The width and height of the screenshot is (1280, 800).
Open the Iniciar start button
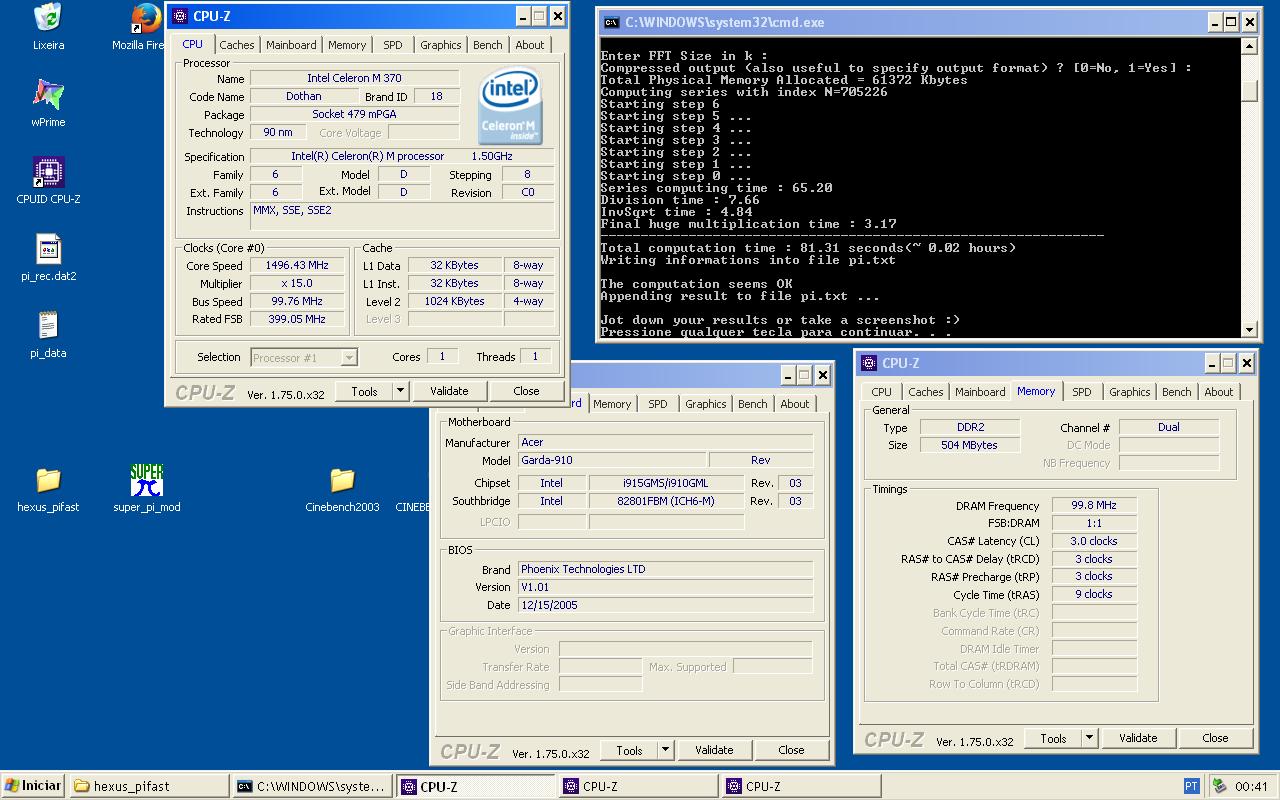(x=33, y=786)
